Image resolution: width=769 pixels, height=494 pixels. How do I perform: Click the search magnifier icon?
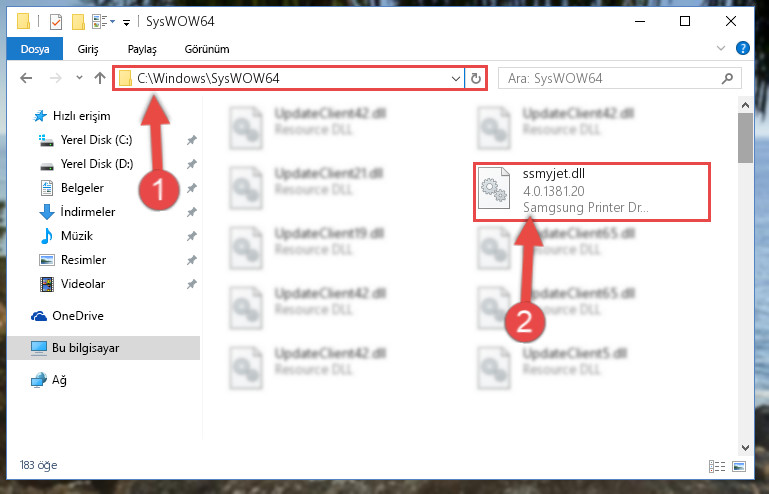[727, 78]
